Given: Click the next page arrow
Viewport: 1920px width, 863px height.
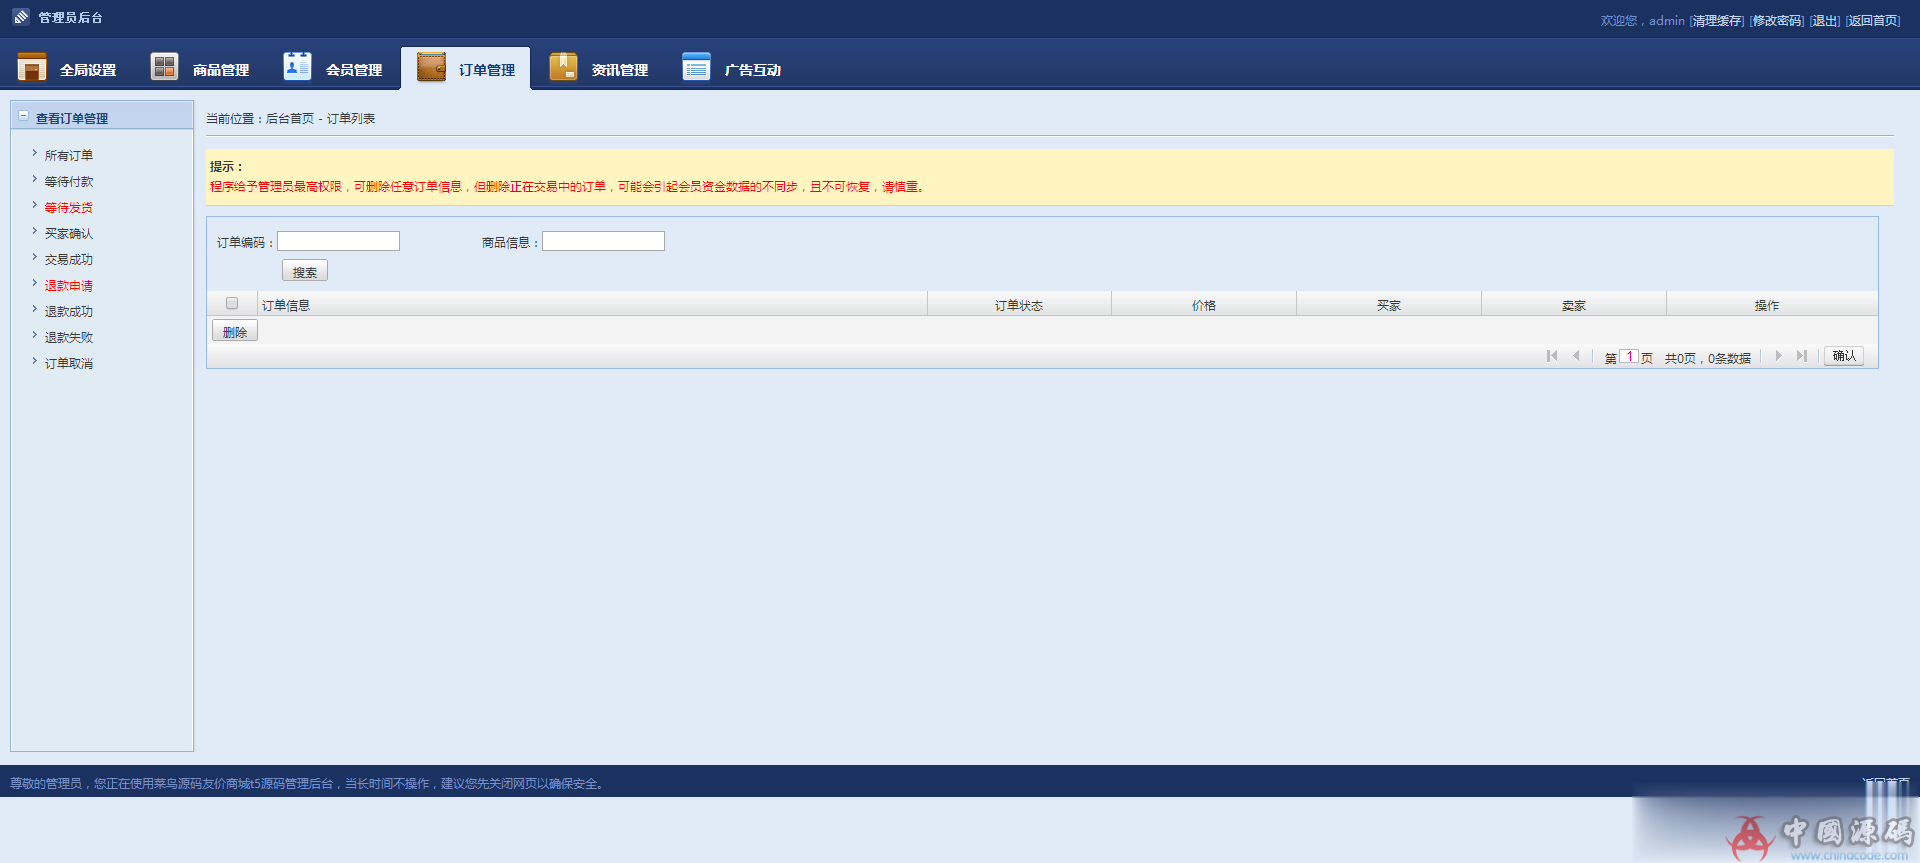Looking at the screenshot, I should pyautogui.click(x=1778, y=356).
